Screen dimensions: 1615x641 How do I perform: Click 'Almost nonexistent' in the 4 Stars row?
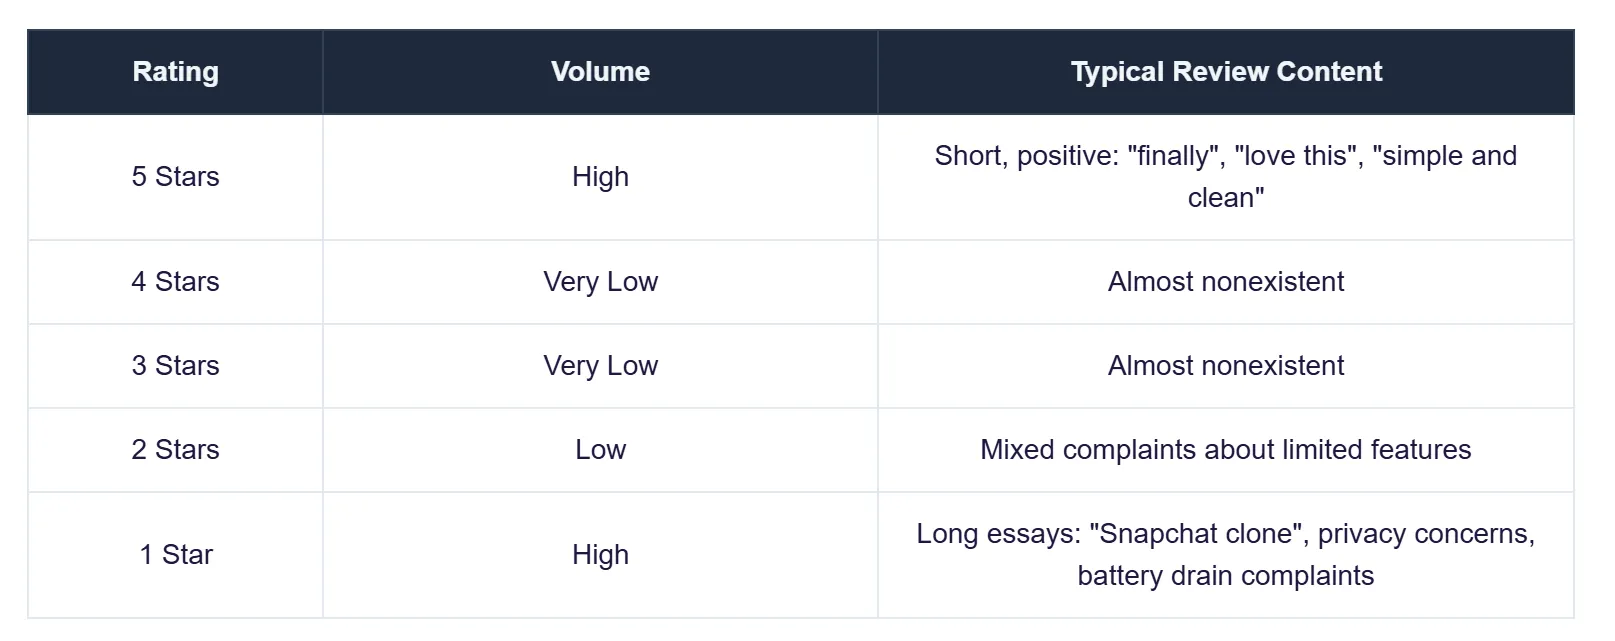point(1226,282)
